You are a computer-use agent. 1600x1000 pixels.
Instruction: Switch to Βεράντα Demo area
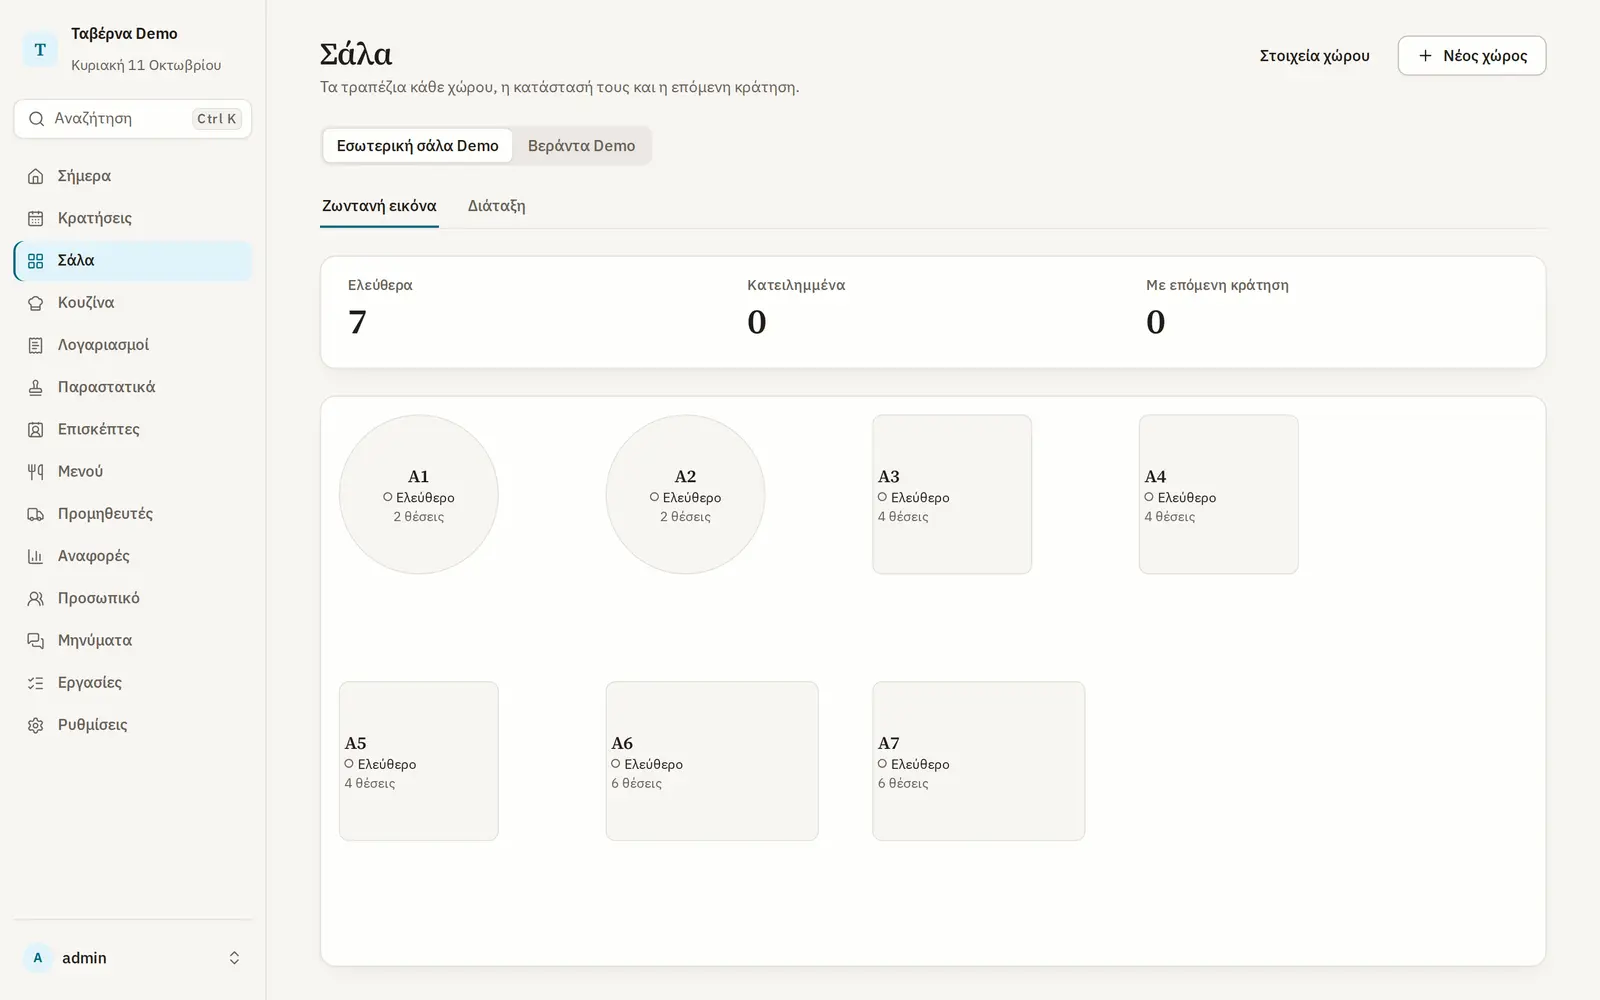tap(581, 146)
